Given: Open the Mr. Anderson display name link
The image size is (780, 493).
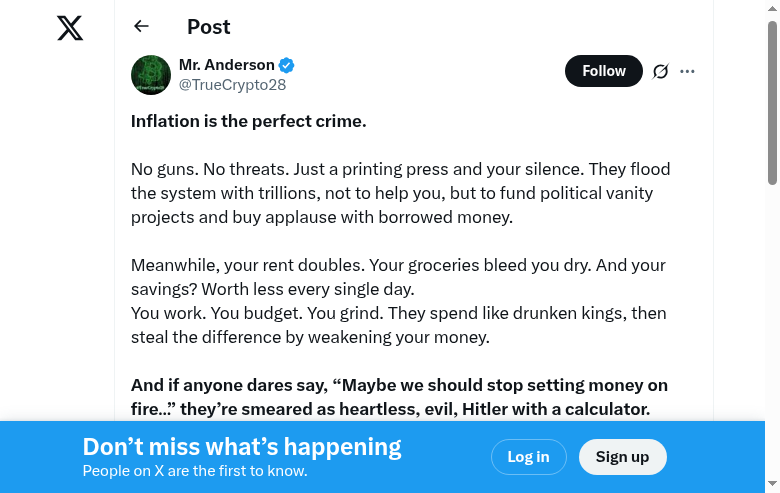Looking at the screenshot, I should click(x=226, y=65).
